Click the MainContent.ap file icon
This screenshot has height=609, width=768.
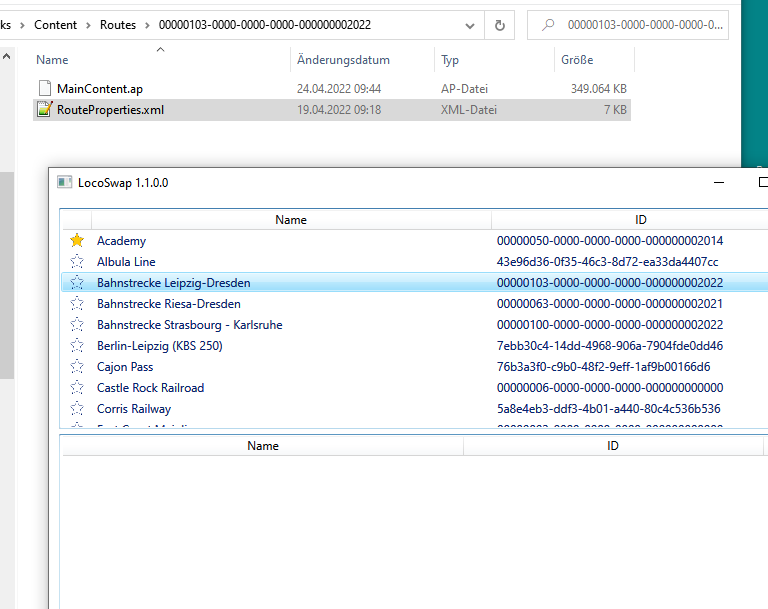45,88
